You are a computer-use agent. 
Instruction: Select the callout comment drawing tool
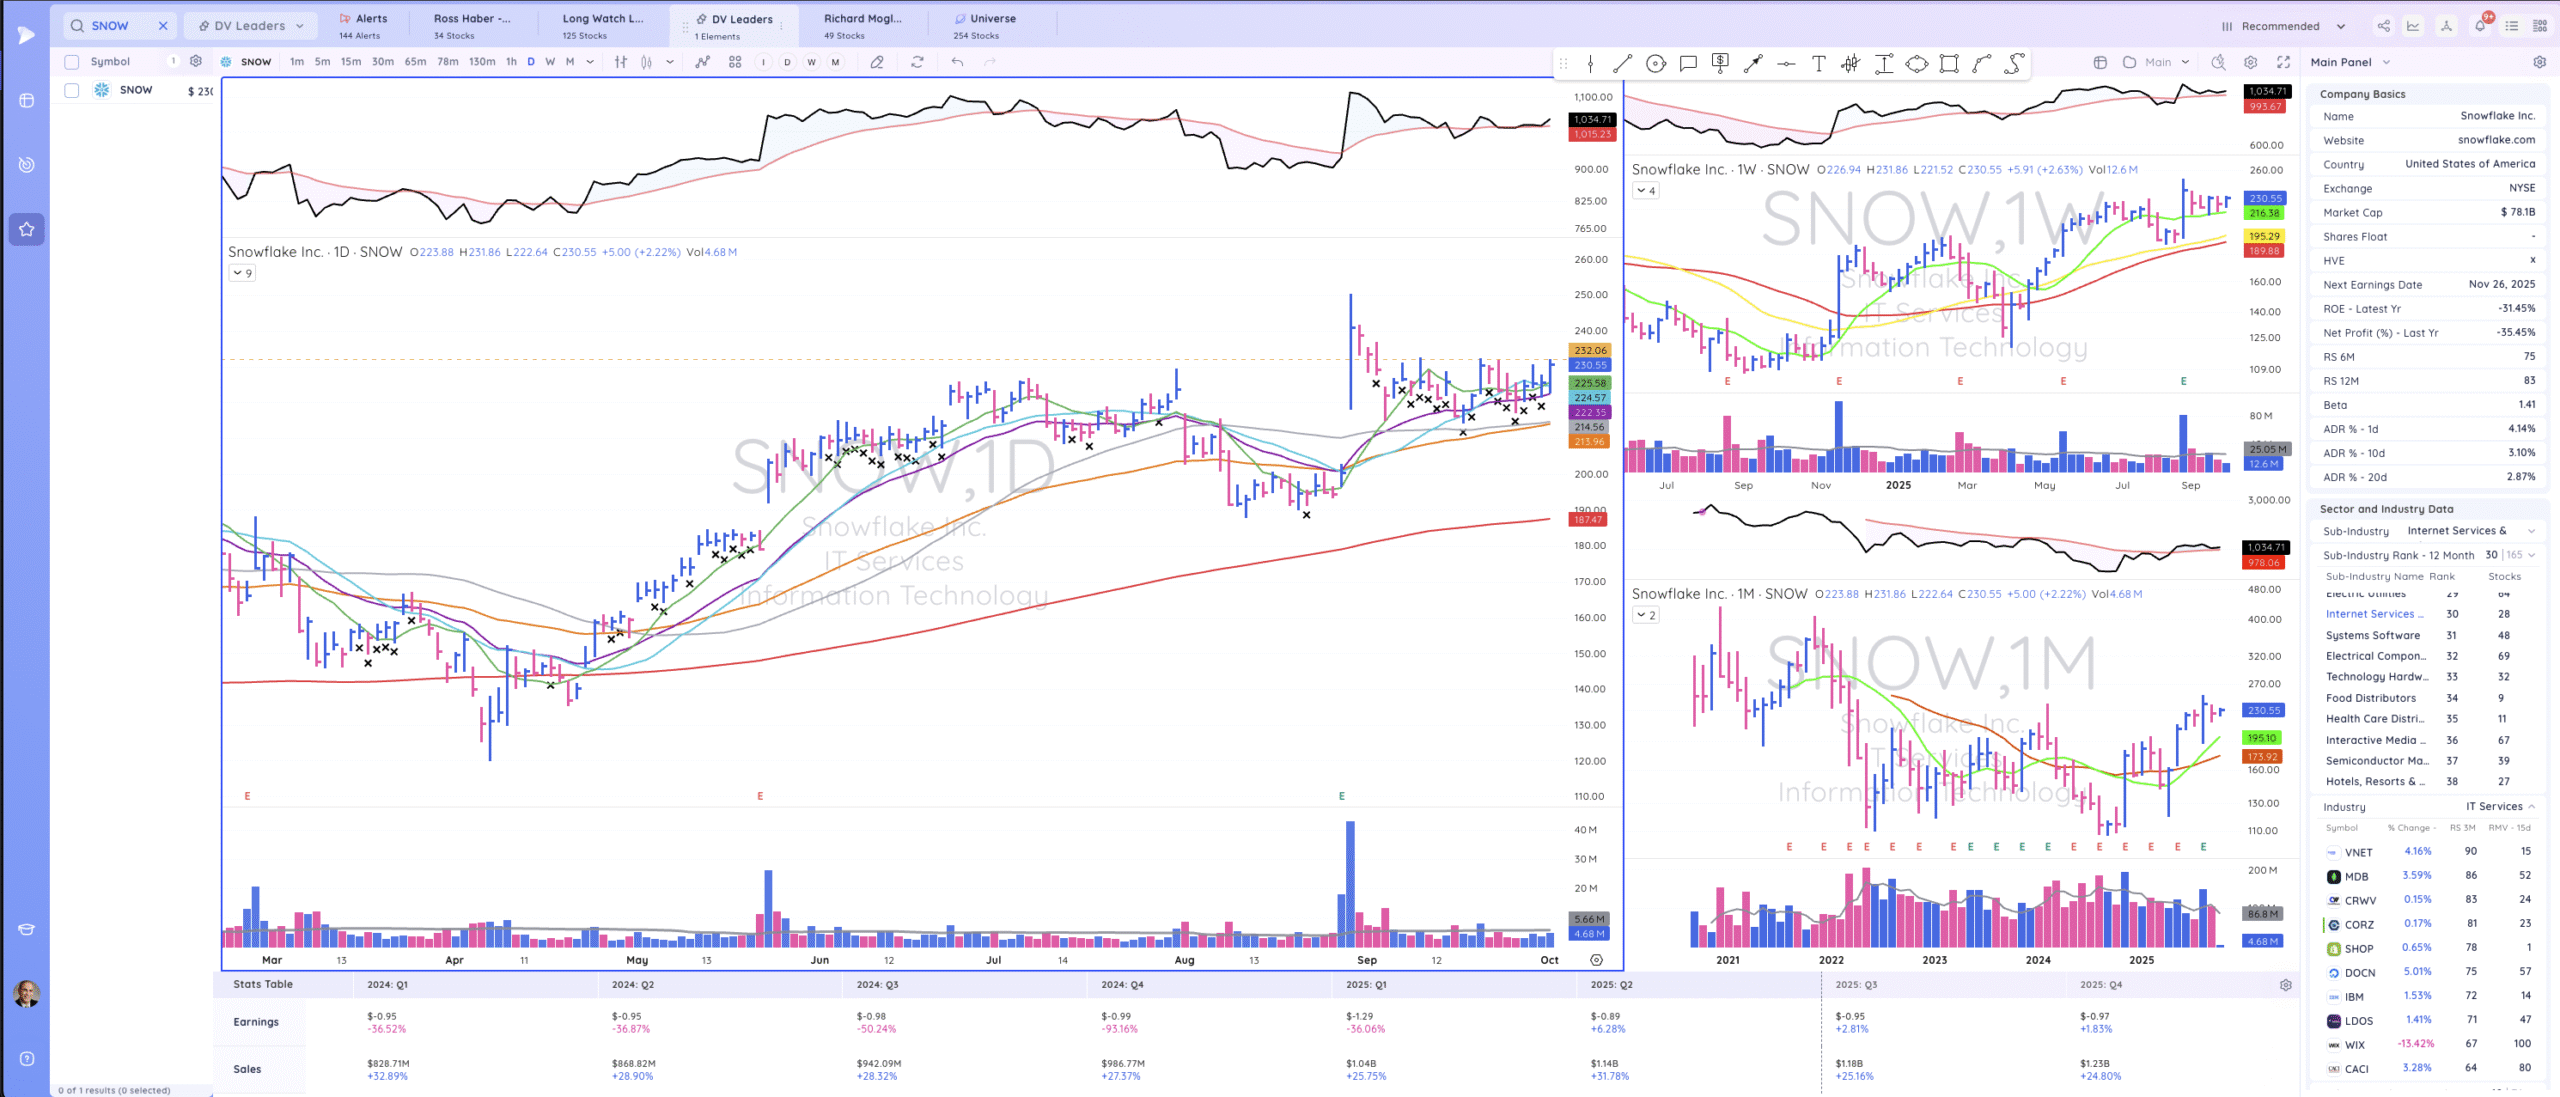pos(1688,64)
